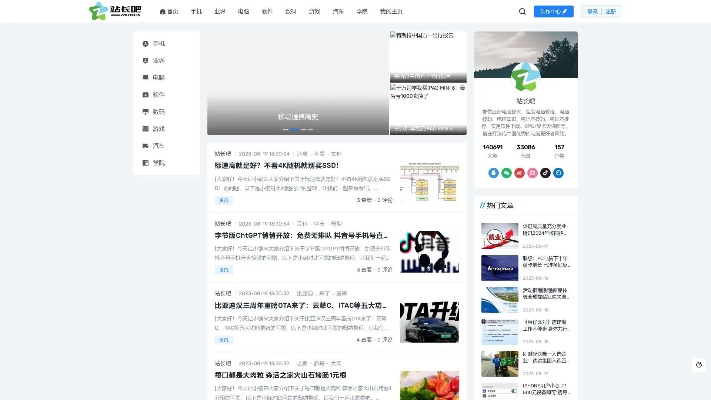
Task: Click the statistic value 157
Action: click(559, 147)
